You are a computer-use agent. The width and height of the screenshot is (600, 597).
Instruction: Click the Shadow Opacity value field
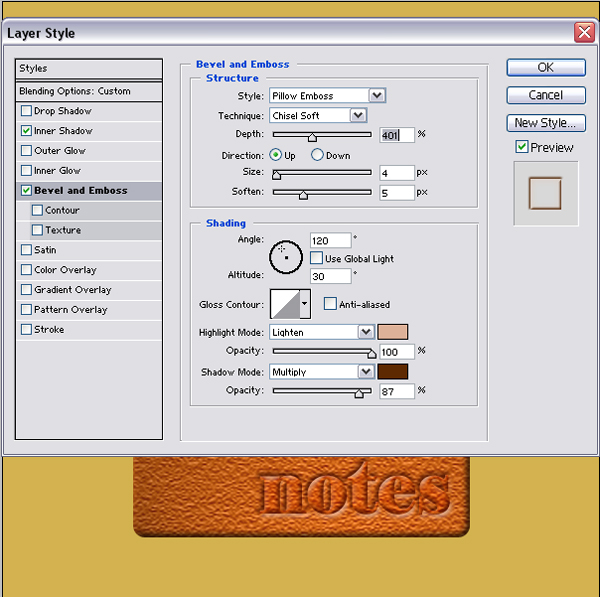point(397,391)
